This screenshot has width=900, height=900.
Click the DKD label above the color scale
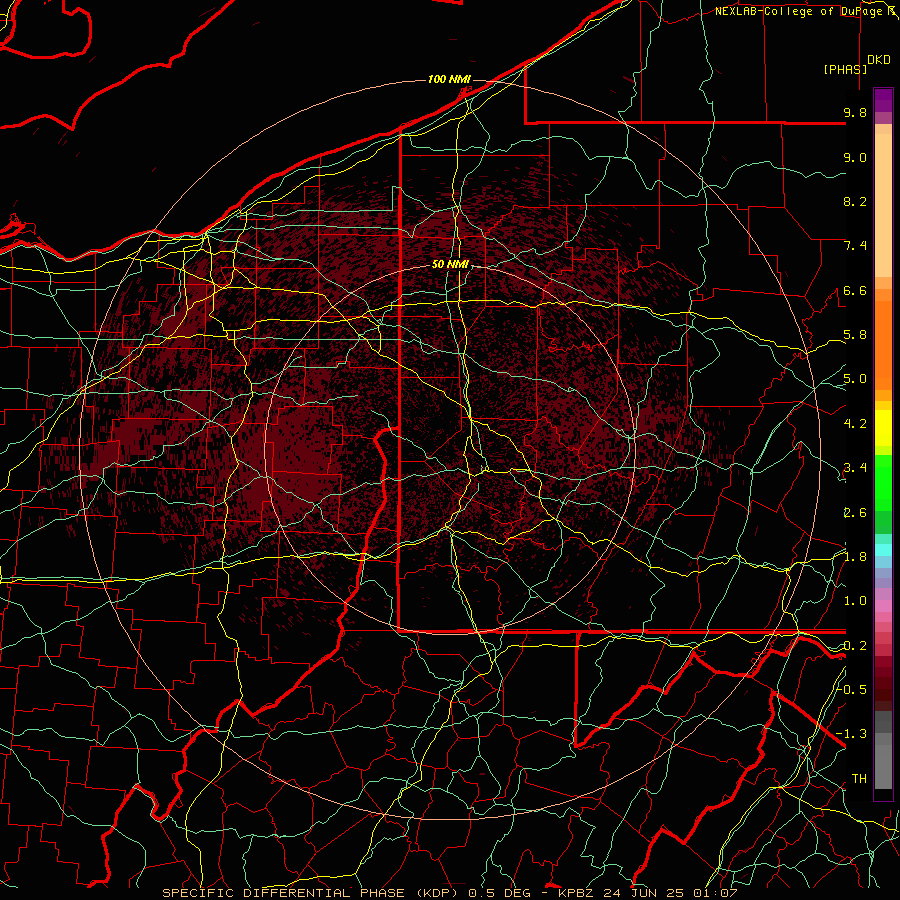879,60
